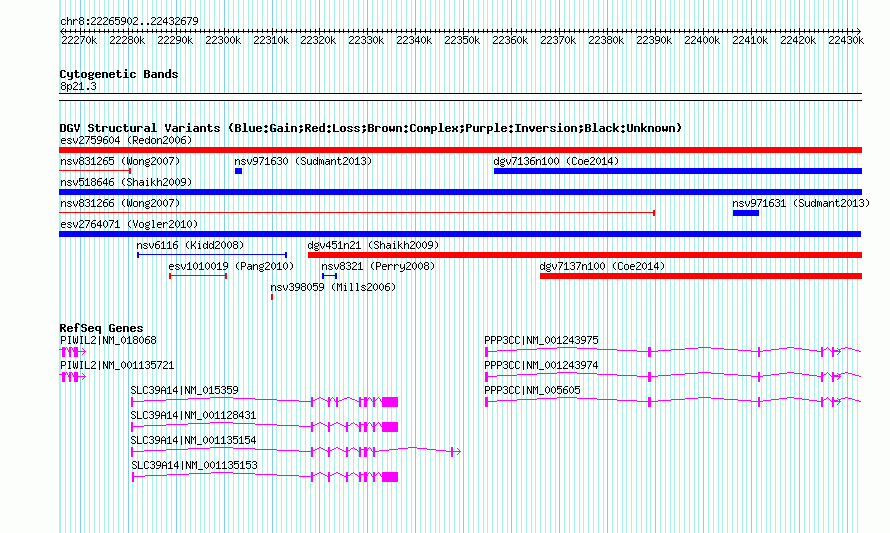Click the SLC39A14|NM_001128431 transcript model

point(265,427)
